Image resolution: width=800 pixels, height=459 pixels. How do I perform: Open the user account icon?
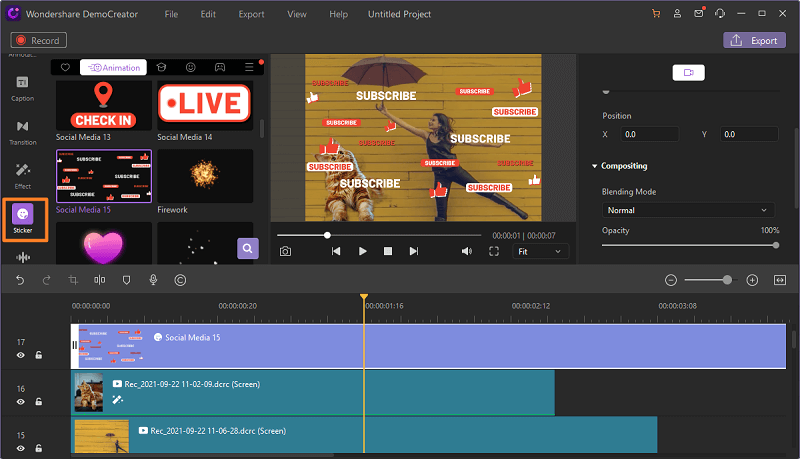point(677,14)
